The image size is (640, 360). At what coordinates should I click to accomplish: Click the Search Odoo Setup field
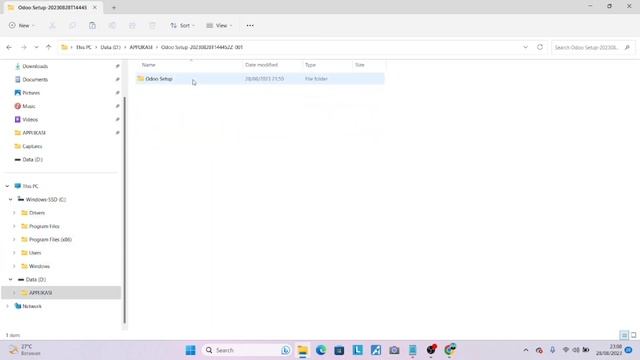pos(593,47)
